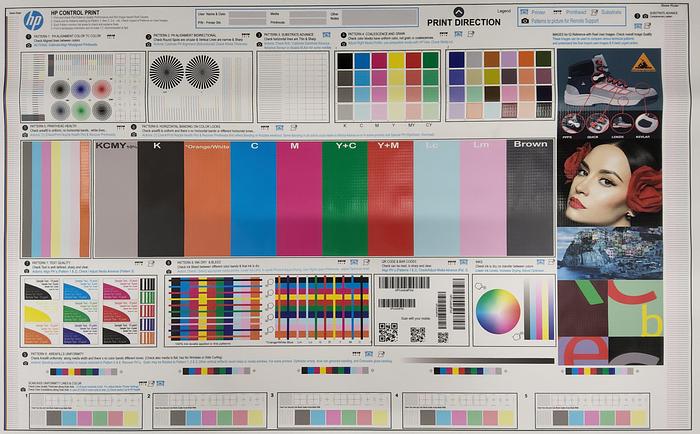Click the camera icon under Pattern 2 heading
700x434 pixels.
[148, 44]
